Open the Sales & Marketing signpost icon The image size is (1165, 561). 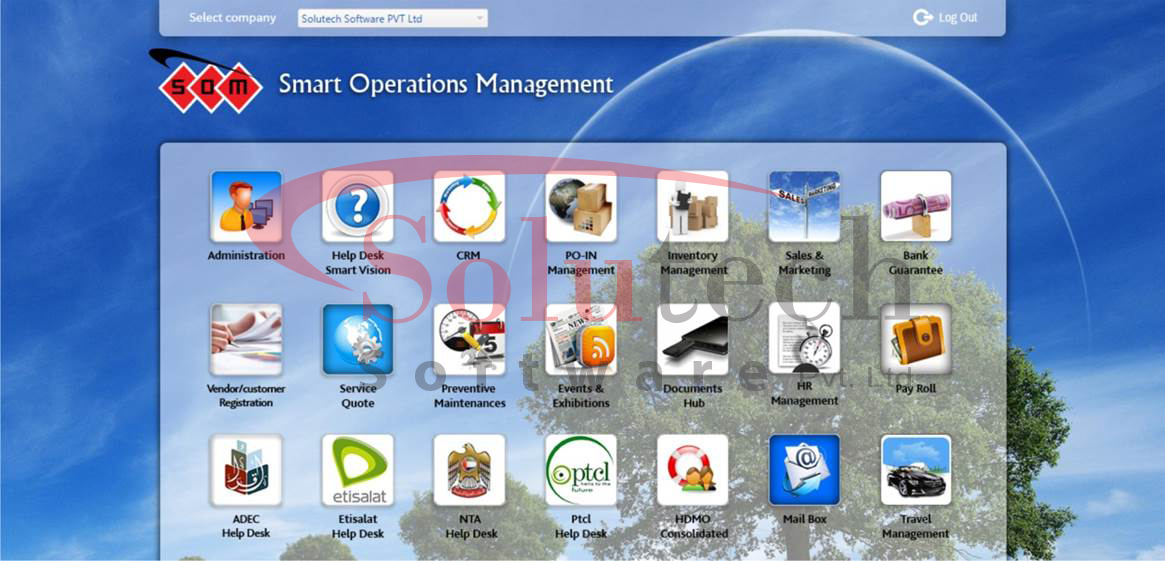pyautogui.click(x=805, y=206)
